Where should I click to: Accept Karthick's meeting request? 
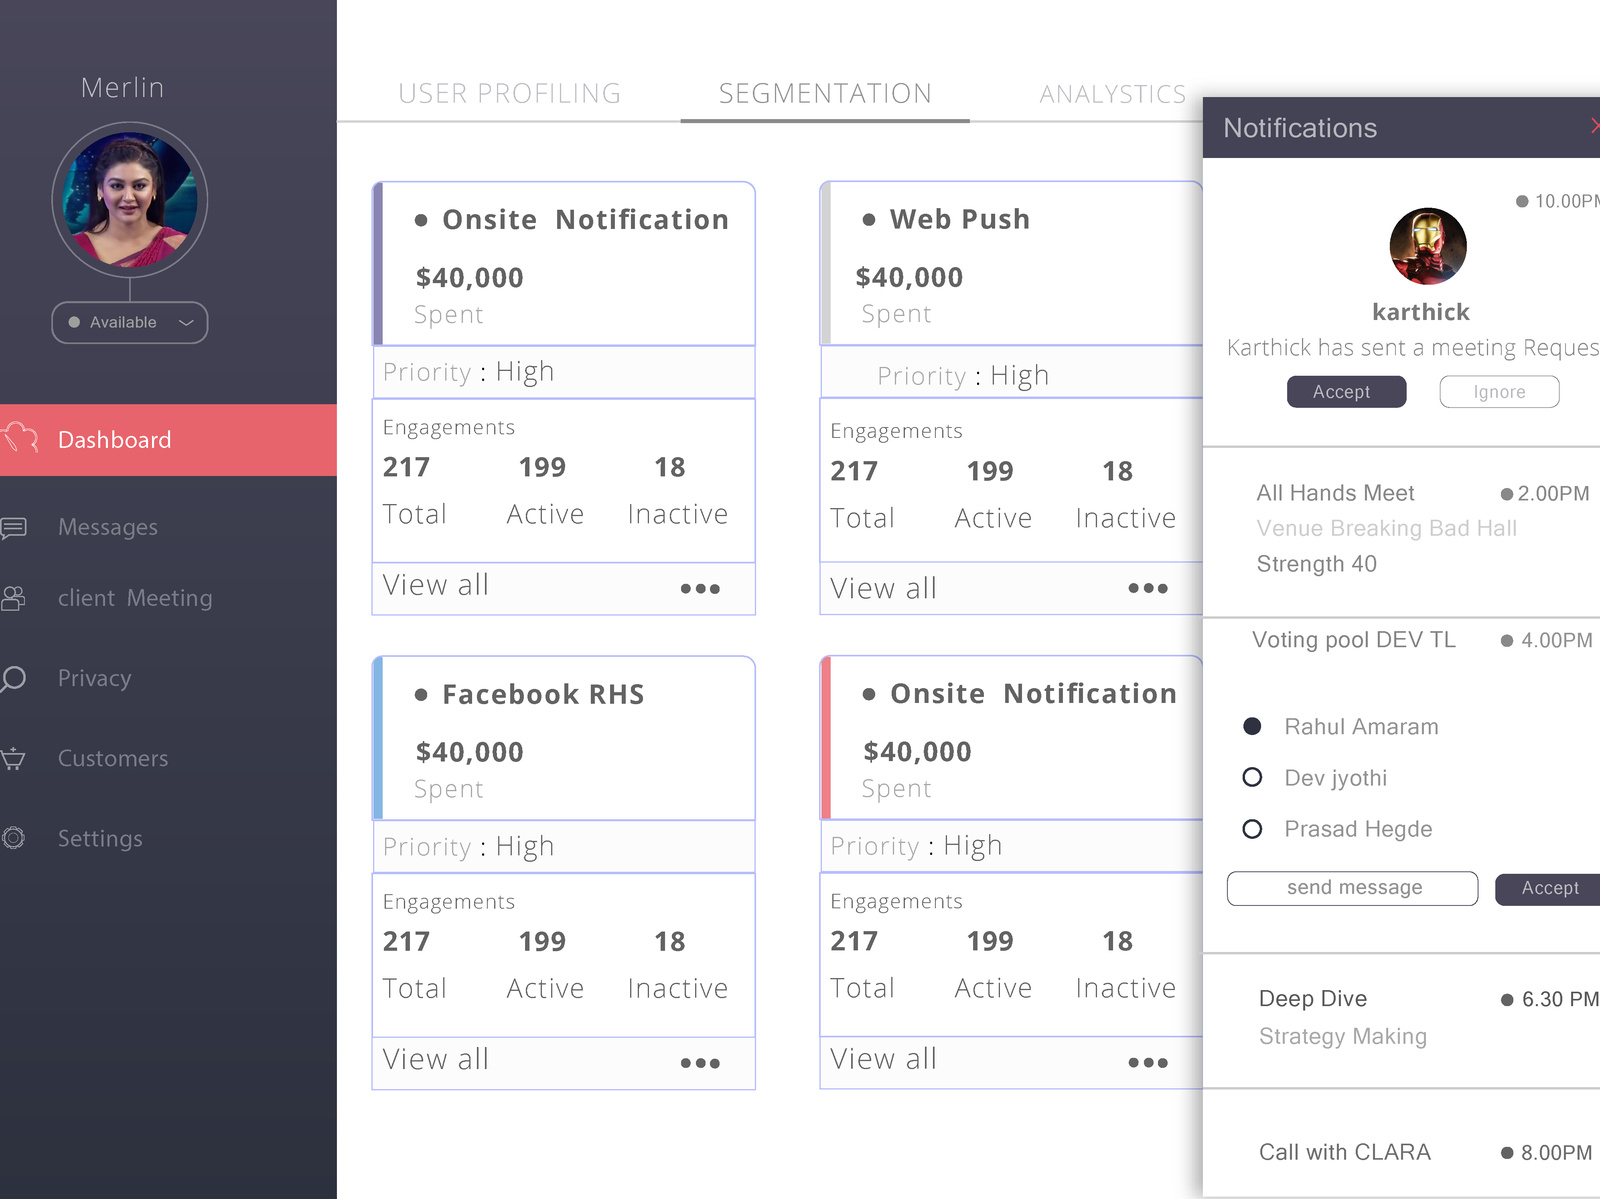point(1346,392)
